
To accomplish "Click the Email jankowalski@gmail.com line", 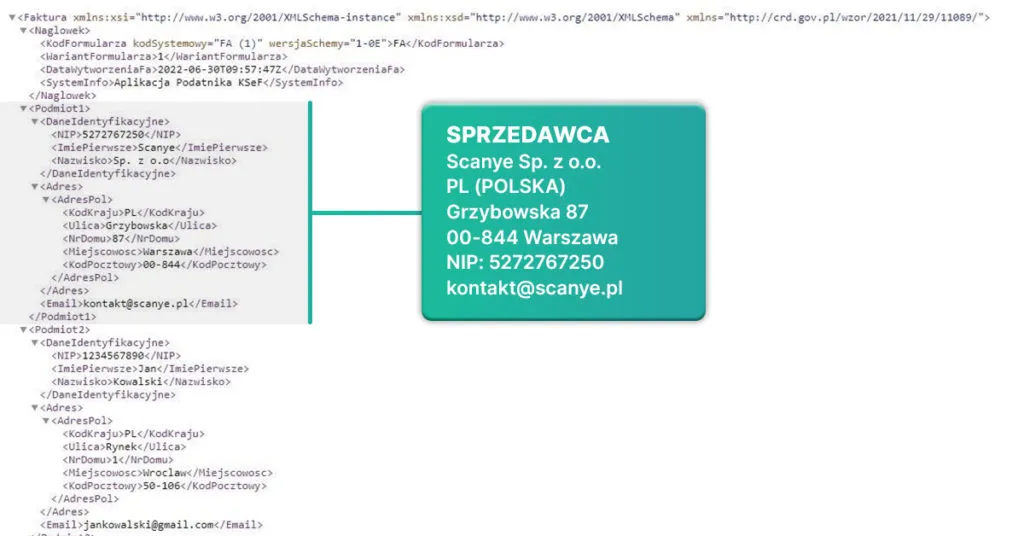I will 152,525.
